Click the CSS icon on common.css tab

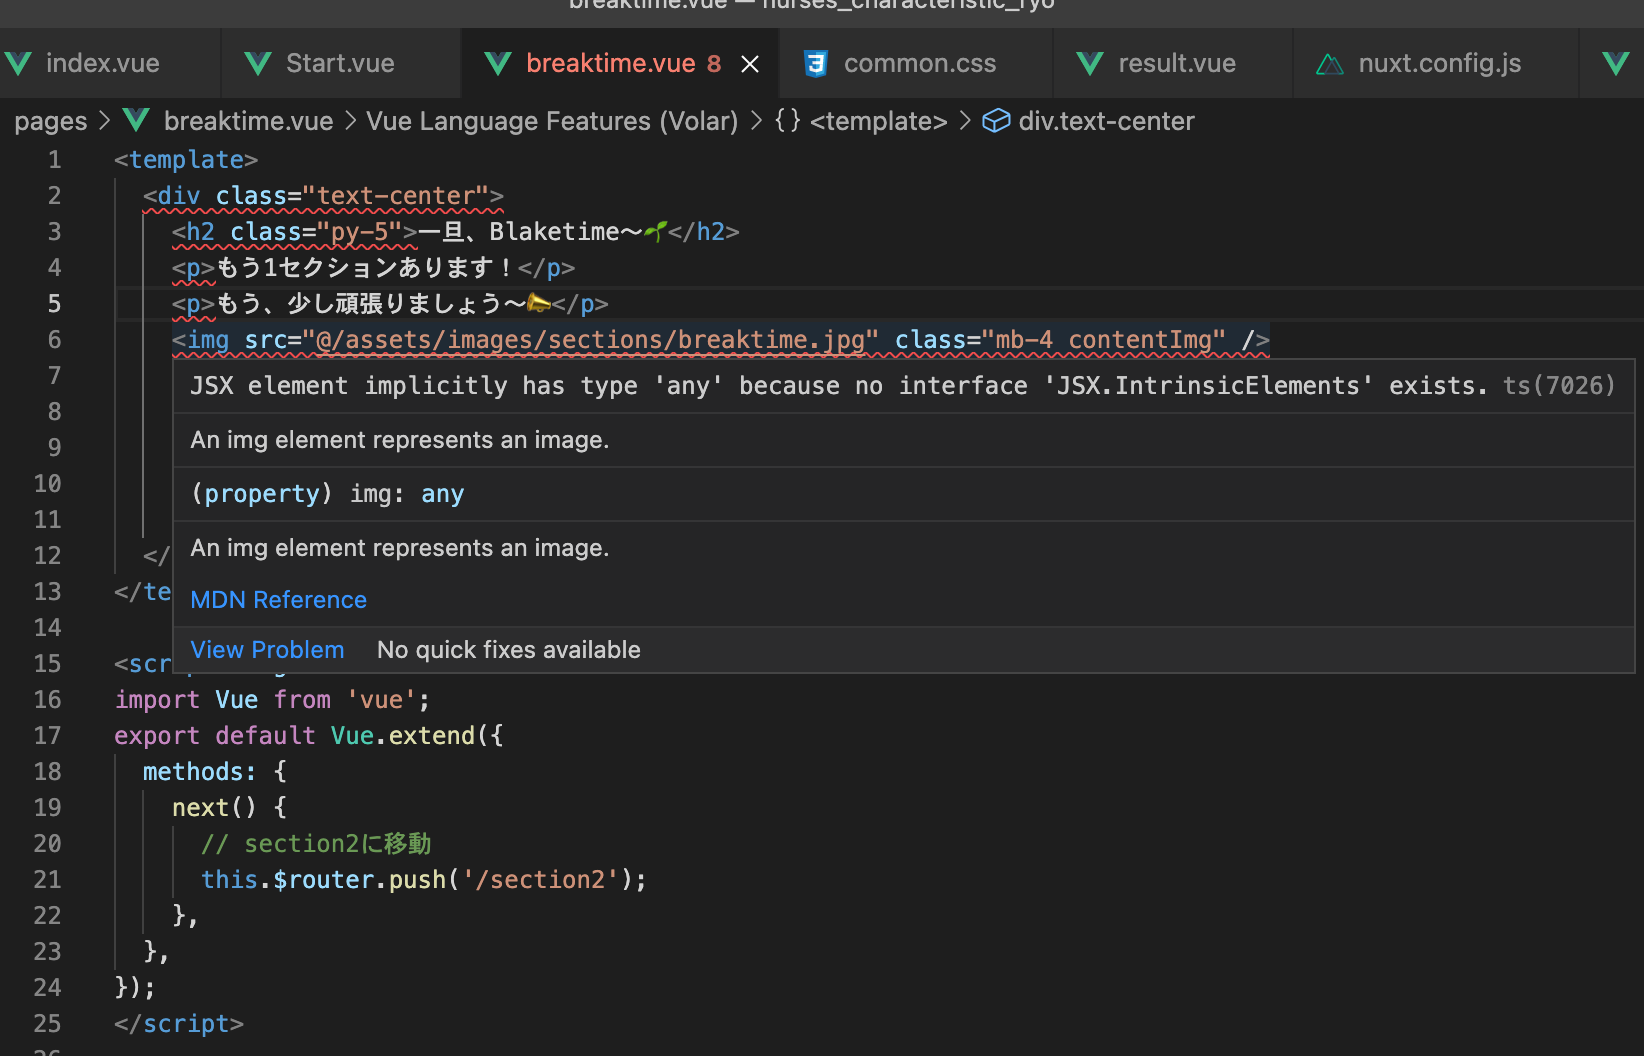pos(816,64)
